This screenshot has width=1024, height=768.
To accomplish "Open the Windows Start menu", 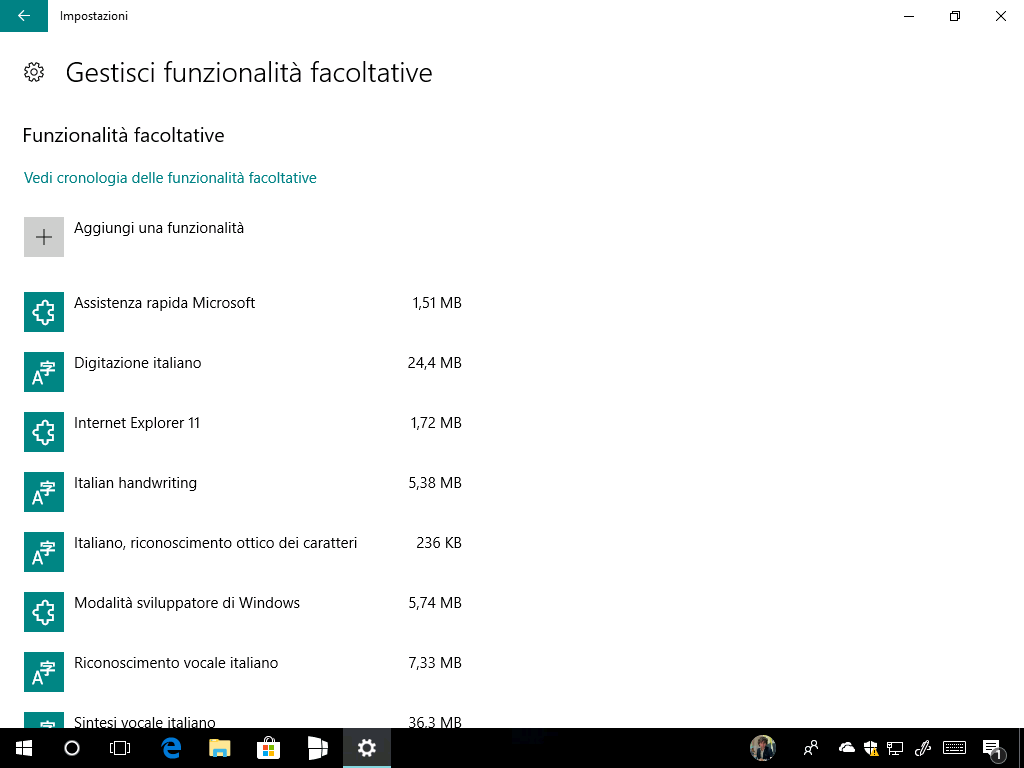I will coord(24,748).
